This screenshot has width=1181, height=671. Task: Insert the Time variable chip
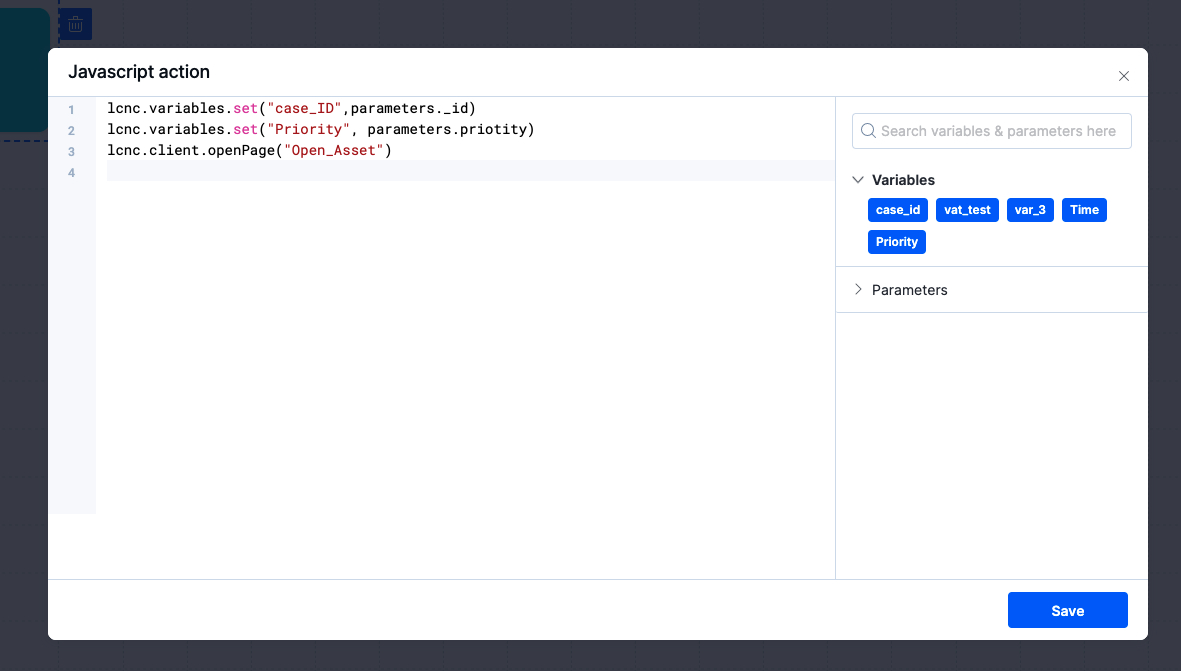(1084, 210)
